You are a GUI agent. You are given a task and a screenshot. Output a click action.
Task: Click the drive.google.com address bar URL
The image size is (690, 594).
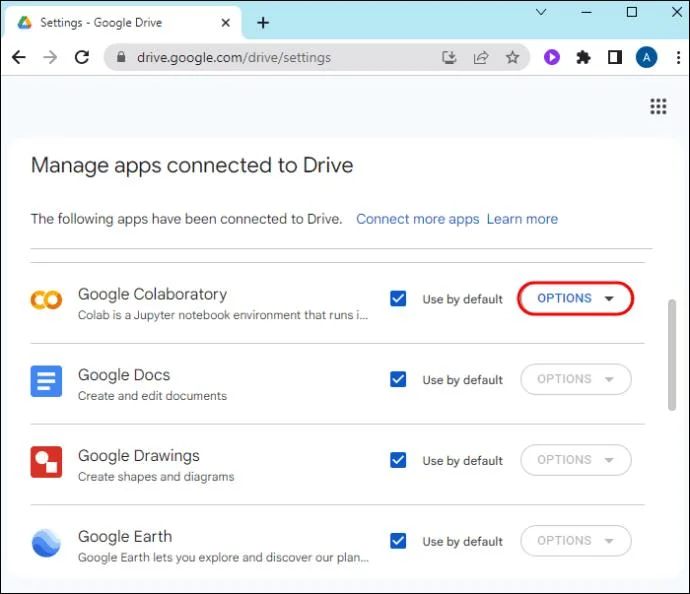coord(234,57)
